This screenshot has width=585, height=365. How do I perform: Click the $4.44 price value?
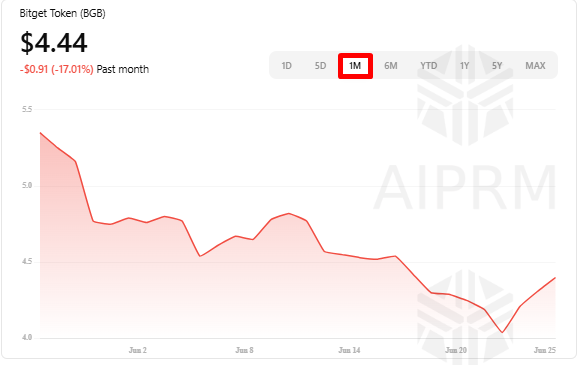54,42
